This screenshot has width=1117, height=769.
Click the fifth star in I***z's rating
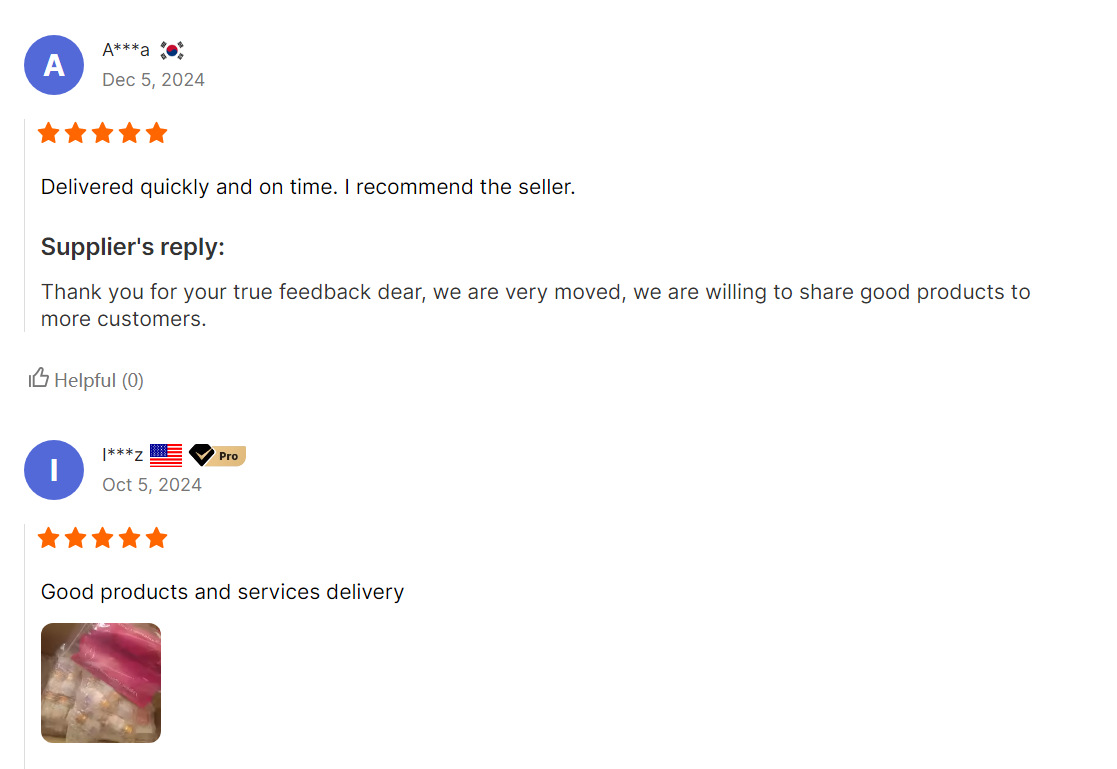click(x=156, y=538)
